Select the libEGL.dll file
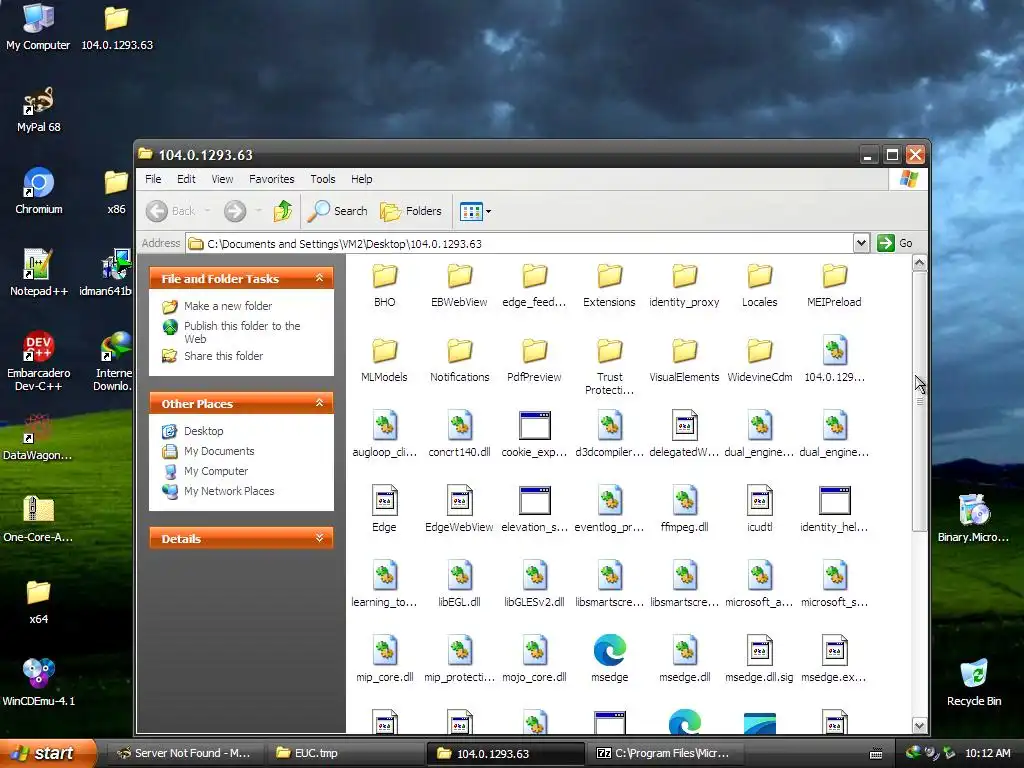Screen dimensions: 1024x768 [x=459, y=584]
